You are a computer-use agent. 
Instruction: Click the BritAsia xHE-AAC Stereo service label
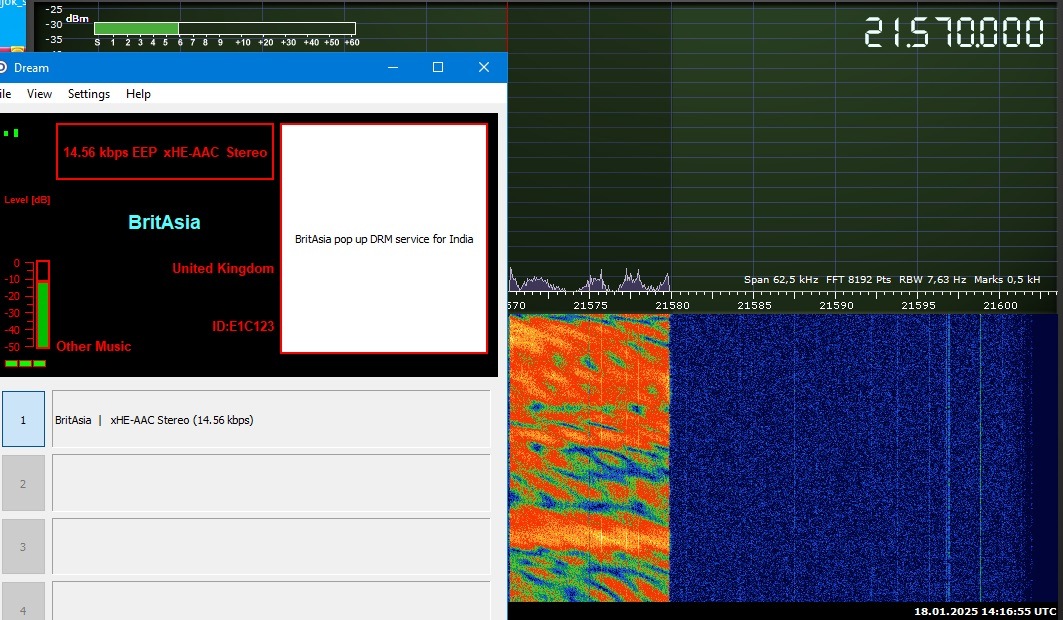tap(154, 420)
